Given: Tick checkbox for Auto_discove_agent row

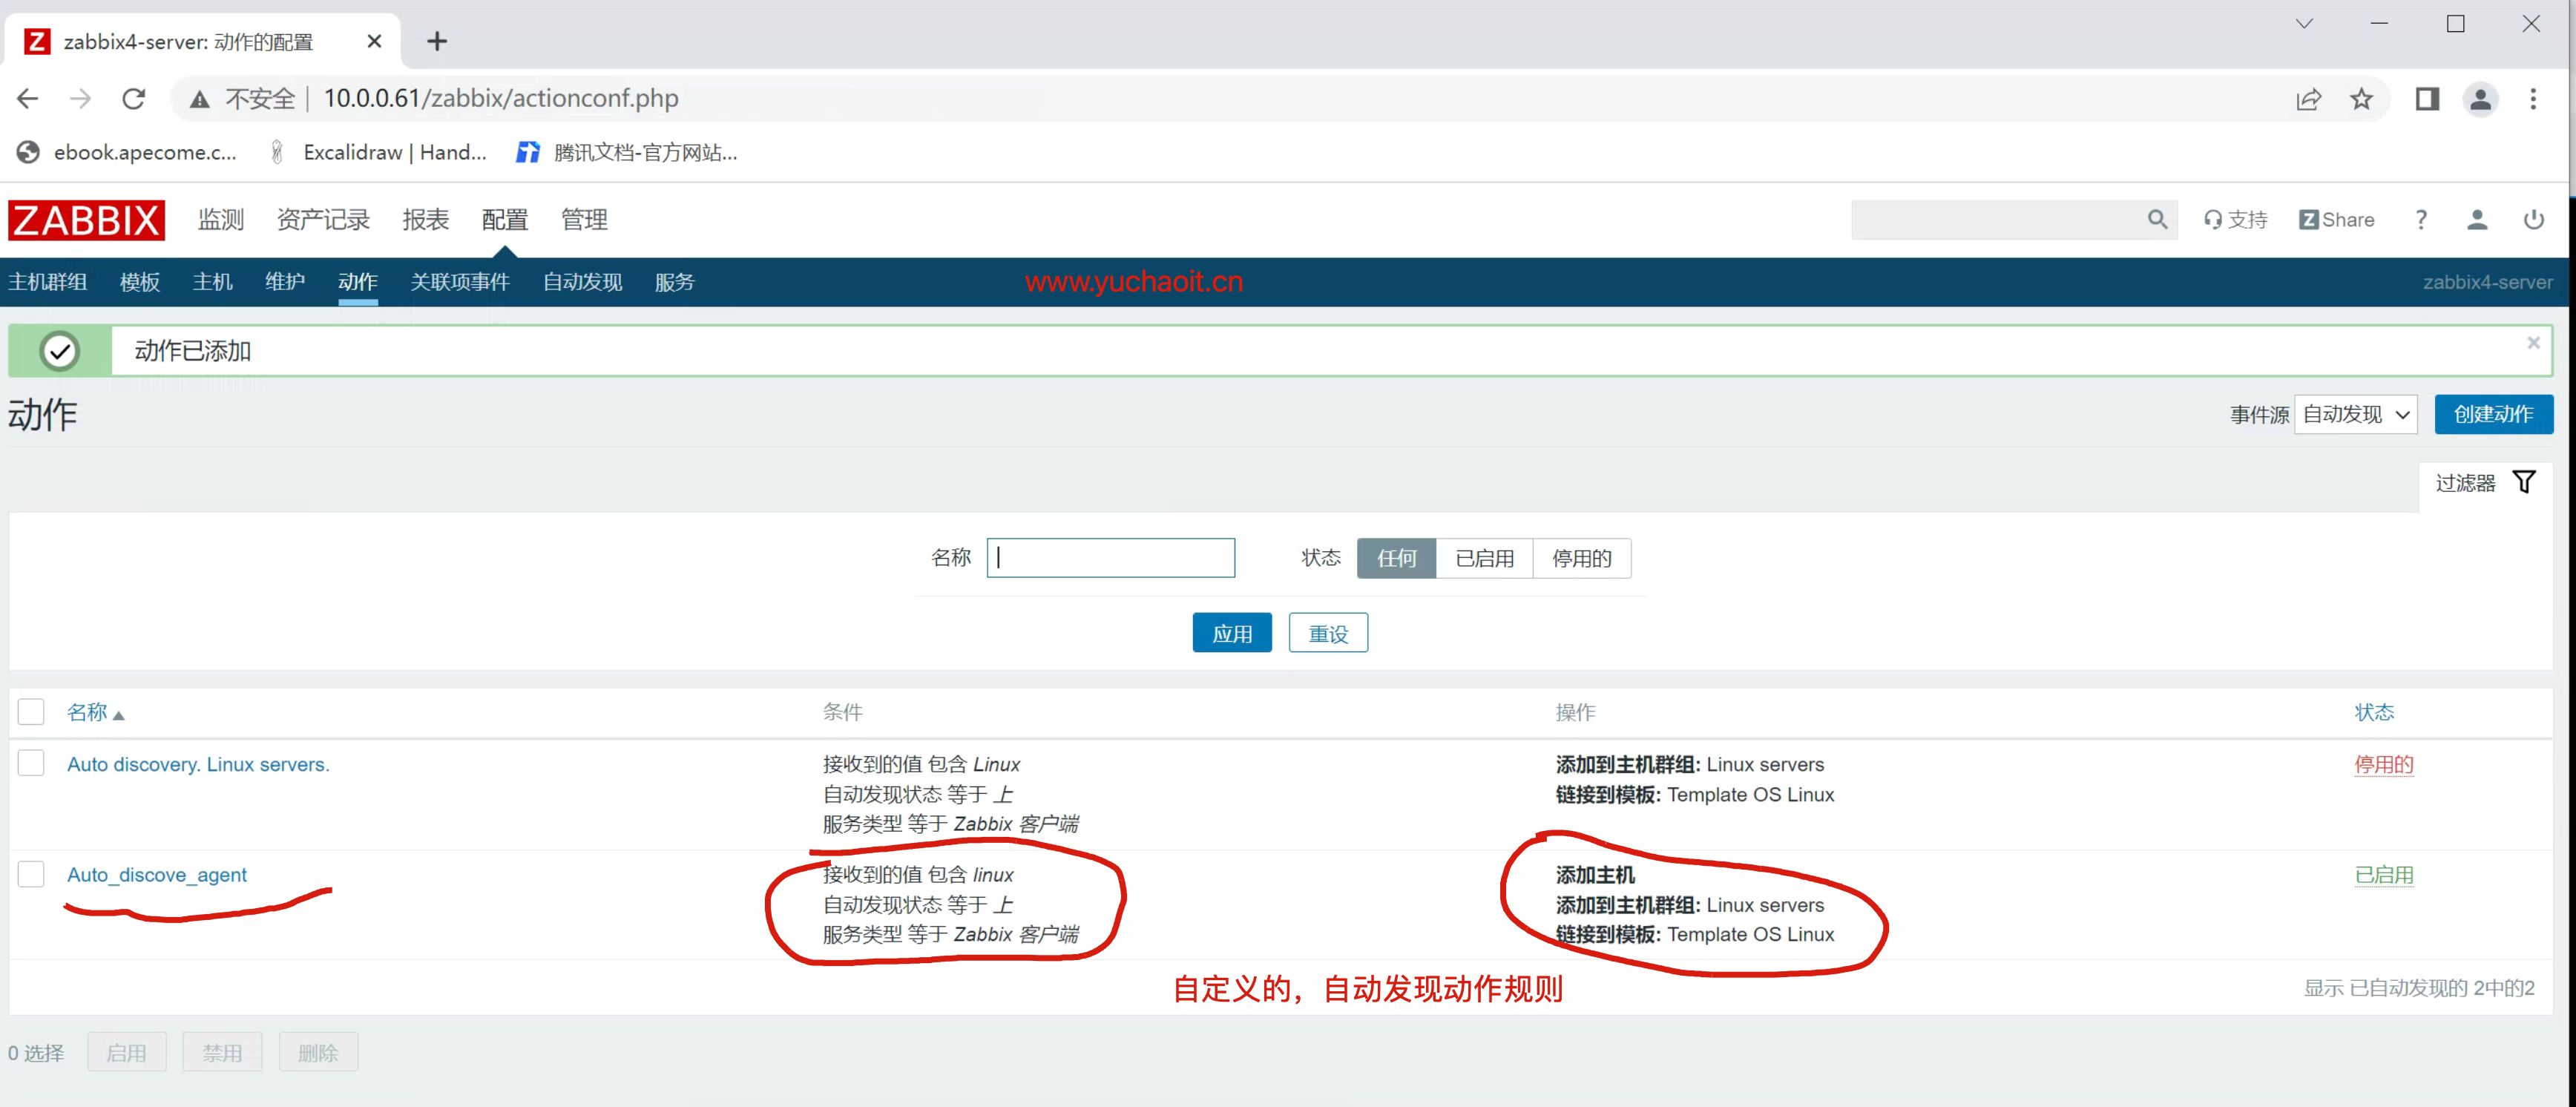Looking at the screenshot, I should (31, 874).
